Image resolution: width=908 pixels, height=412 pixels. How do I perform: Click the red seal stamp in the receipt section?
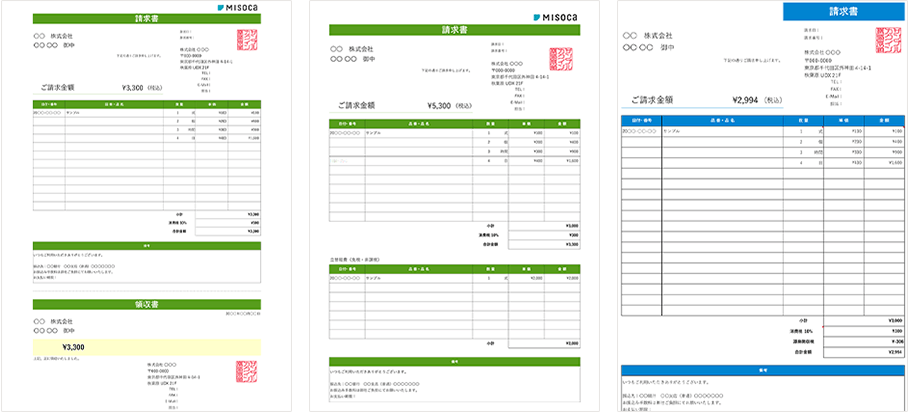pos(247,374)
